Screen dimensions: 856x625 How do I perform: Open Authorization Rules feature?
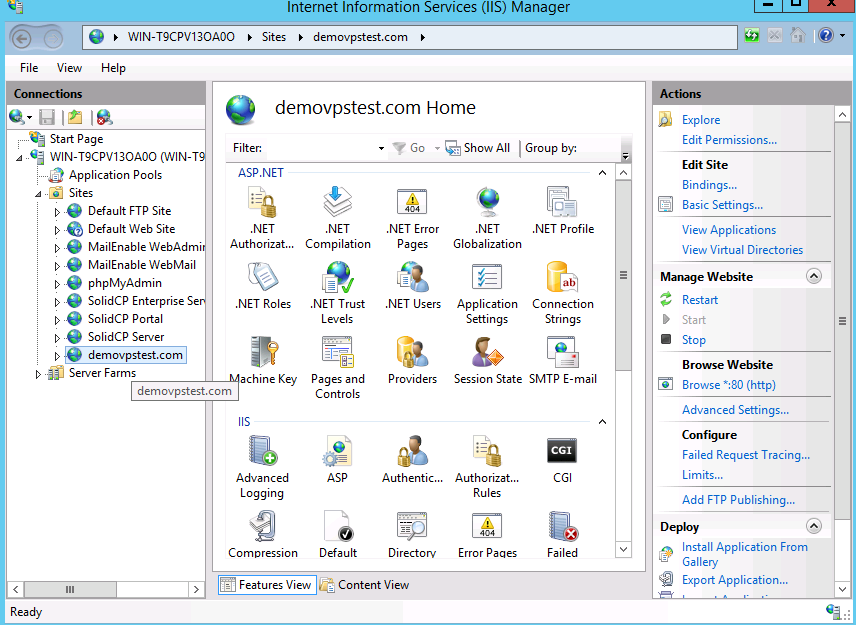487,466
